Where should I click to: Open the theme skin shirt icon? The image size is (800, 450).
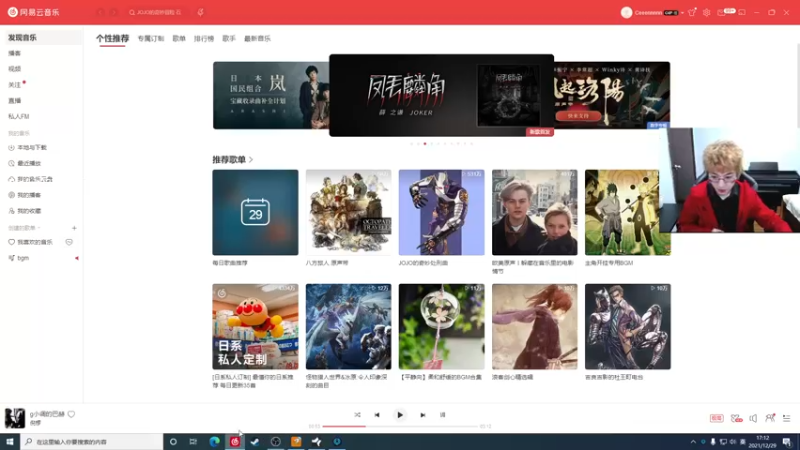(x=692, y=12)
